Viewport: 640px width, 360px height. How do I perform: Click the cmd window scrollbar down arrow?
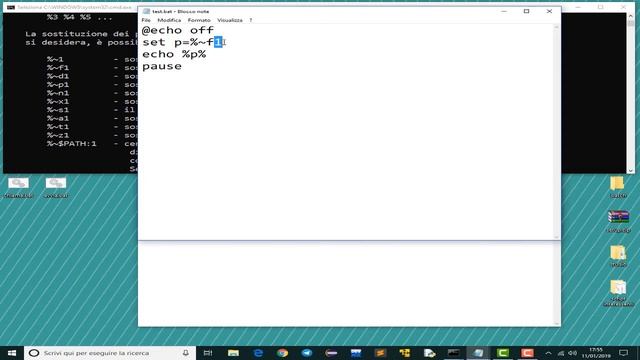[631, 170]
